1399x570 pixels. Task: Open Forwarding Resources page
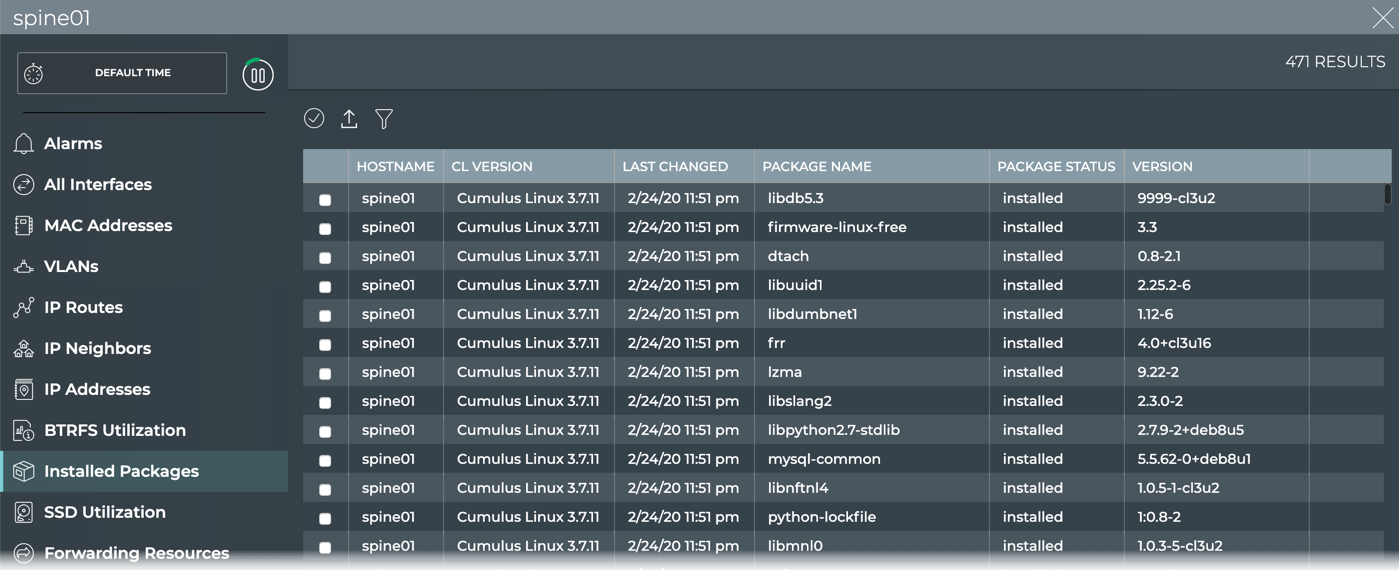(136, 553)
